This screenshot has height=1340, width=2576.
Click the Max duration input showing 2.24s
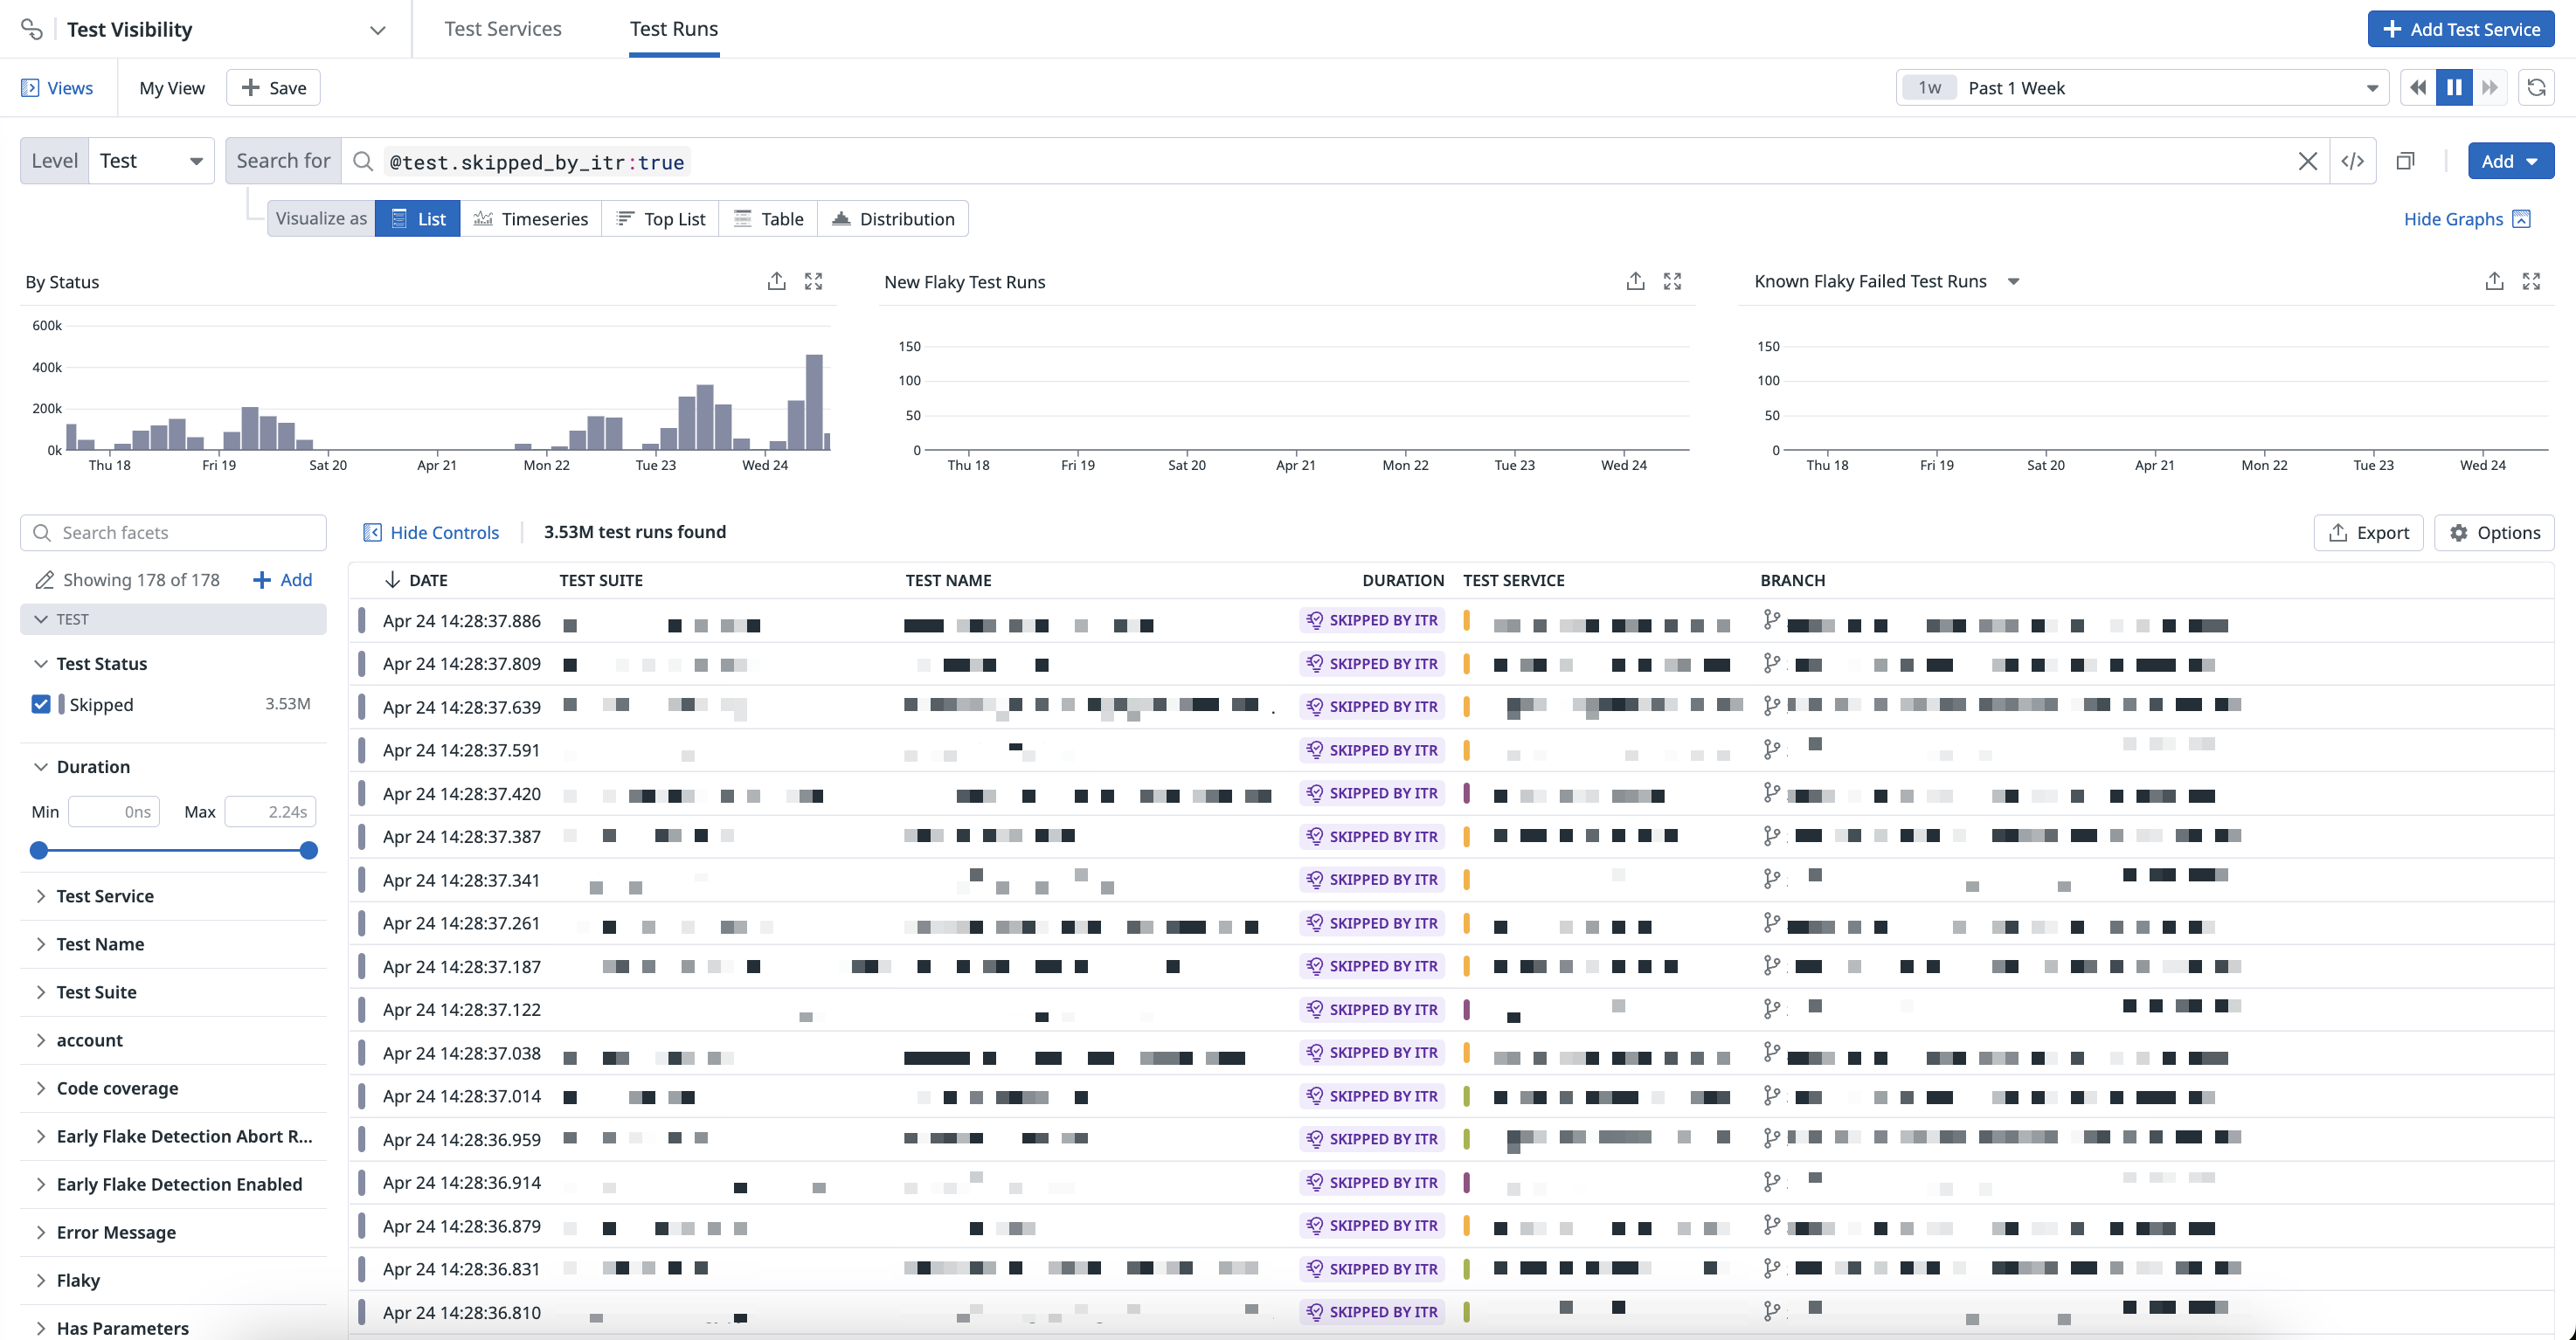(270, 811)
